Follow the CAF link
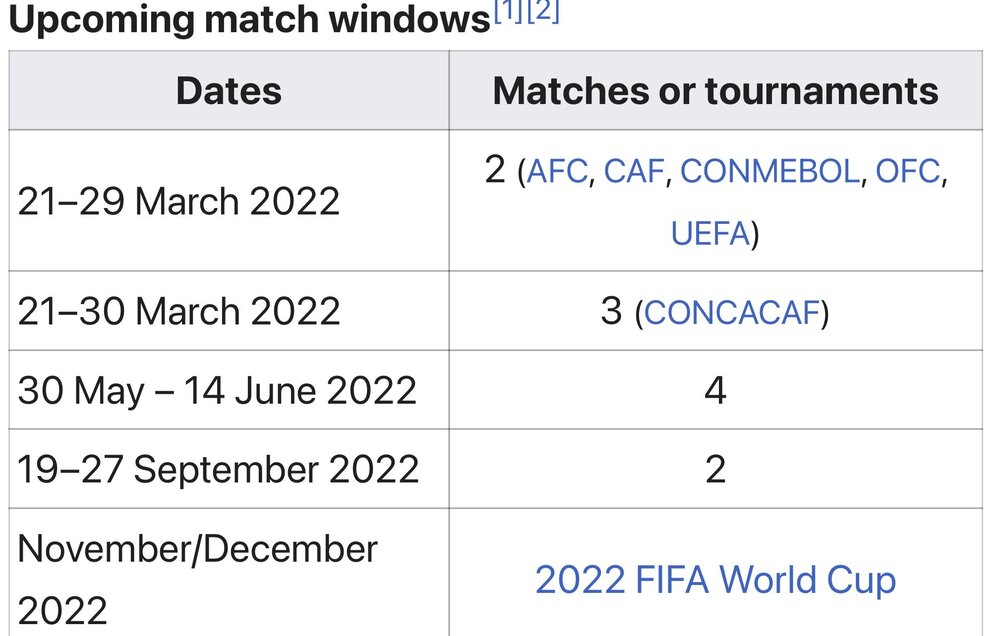Image resolution: width=1000 pixels, height=636 pixels. (634, 172)
